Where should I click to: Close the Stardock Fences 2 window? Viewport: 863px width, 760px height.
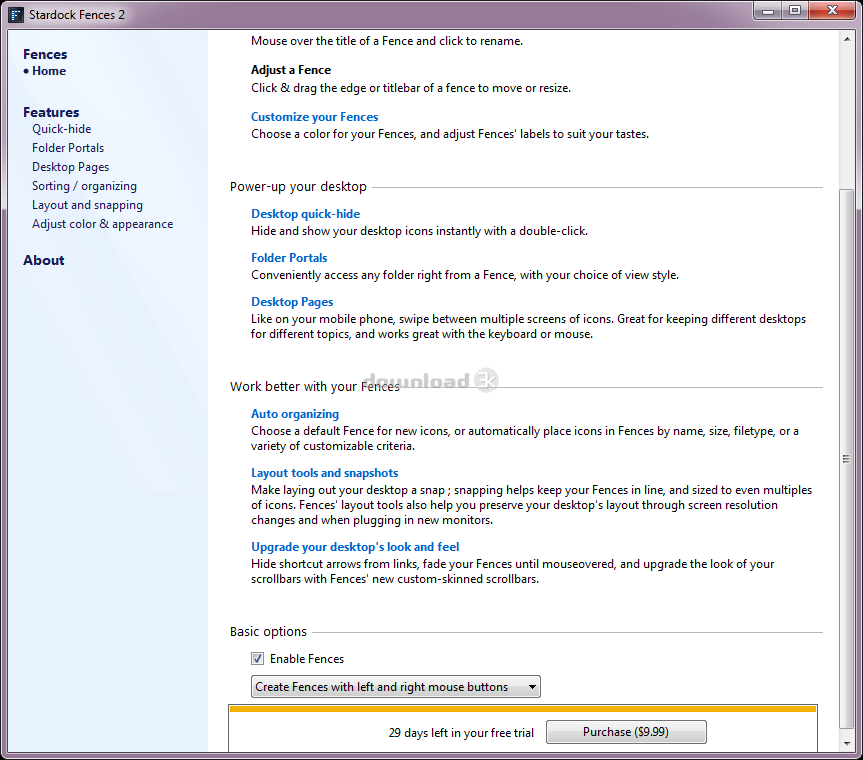point(832,10)
